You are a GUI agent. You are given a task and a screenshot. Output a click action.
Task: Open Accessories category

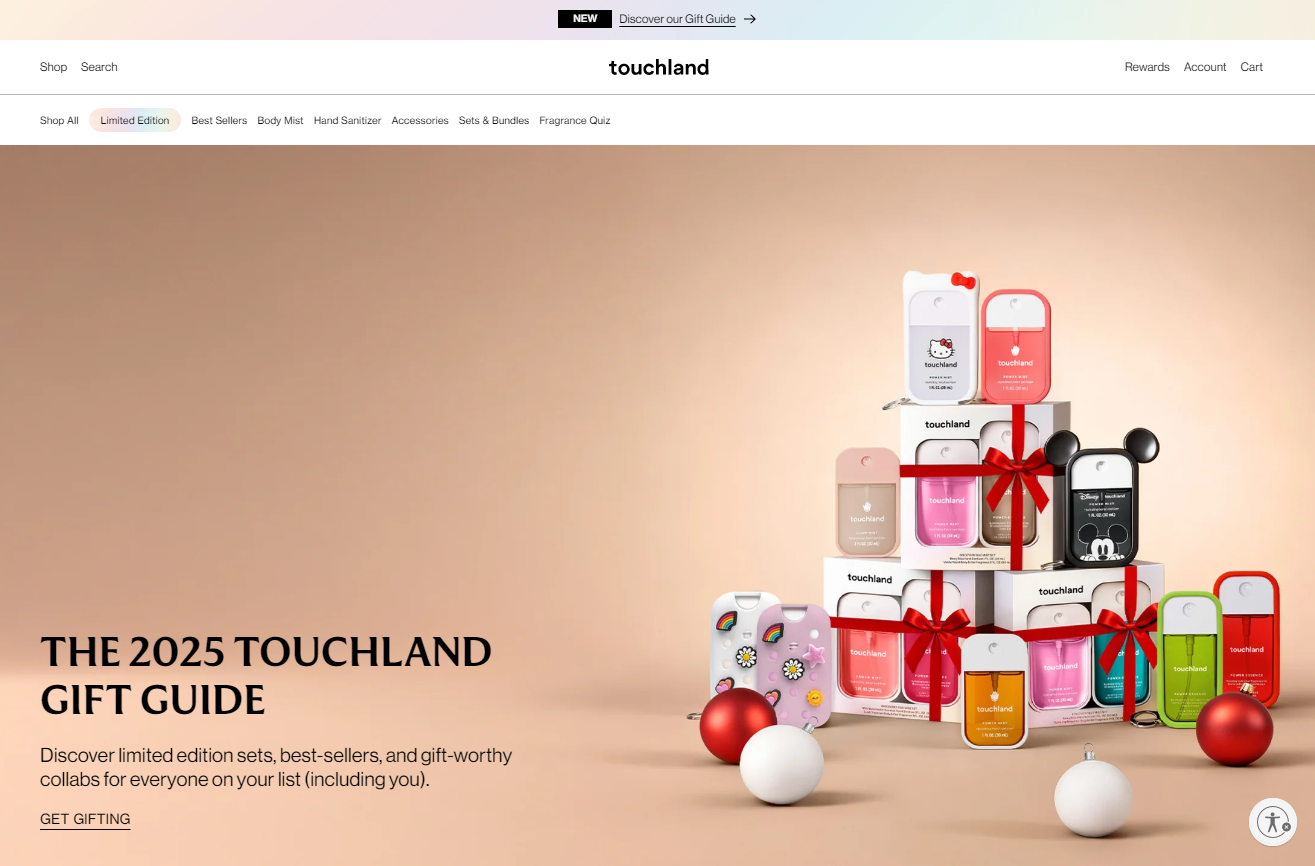[x=420, y=120]
